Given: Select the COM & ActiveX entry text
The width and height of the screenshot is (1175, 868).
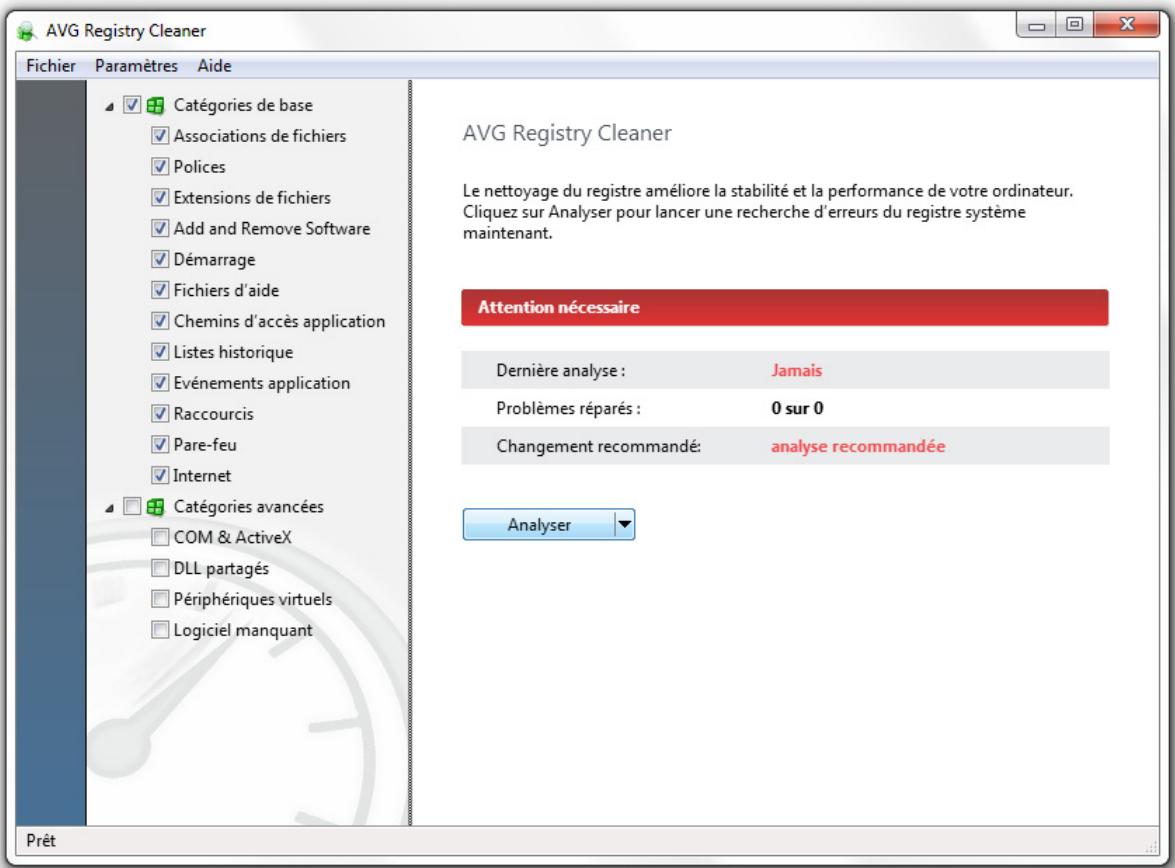Looking at the screenshot, I should (232, 537).
